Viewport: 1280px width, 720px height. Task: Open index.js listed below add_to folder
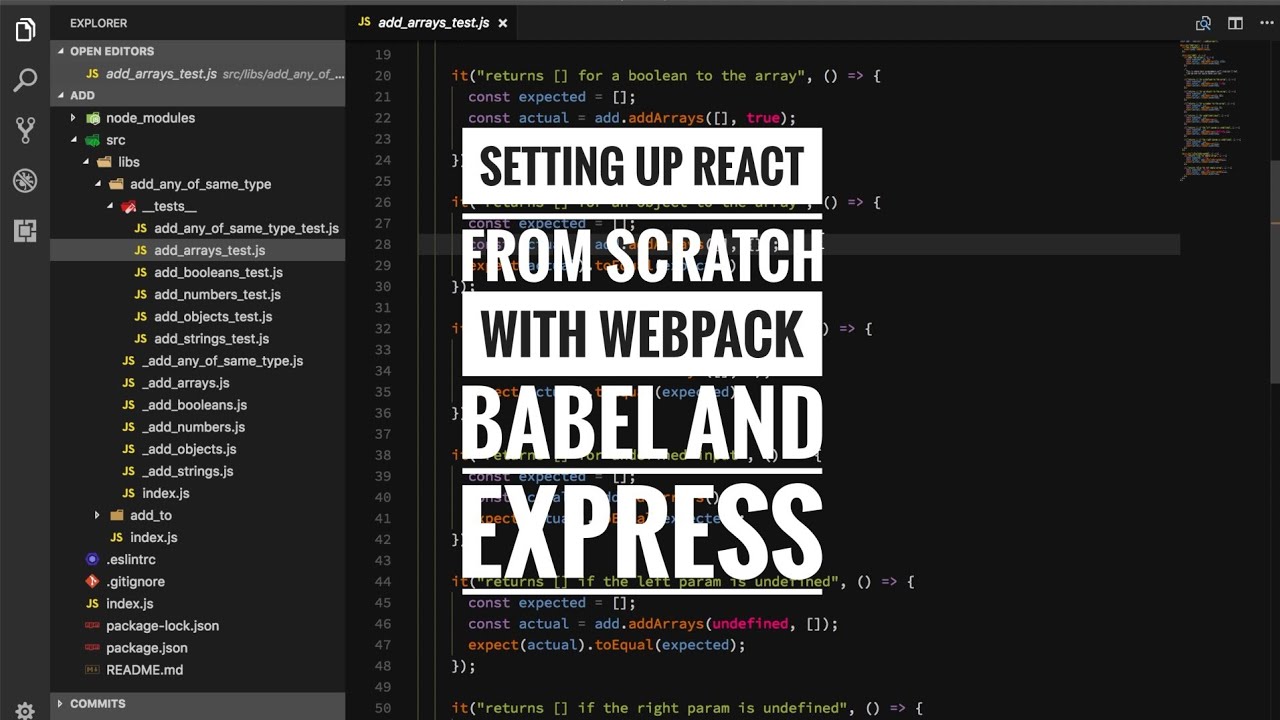click(198, 537)
